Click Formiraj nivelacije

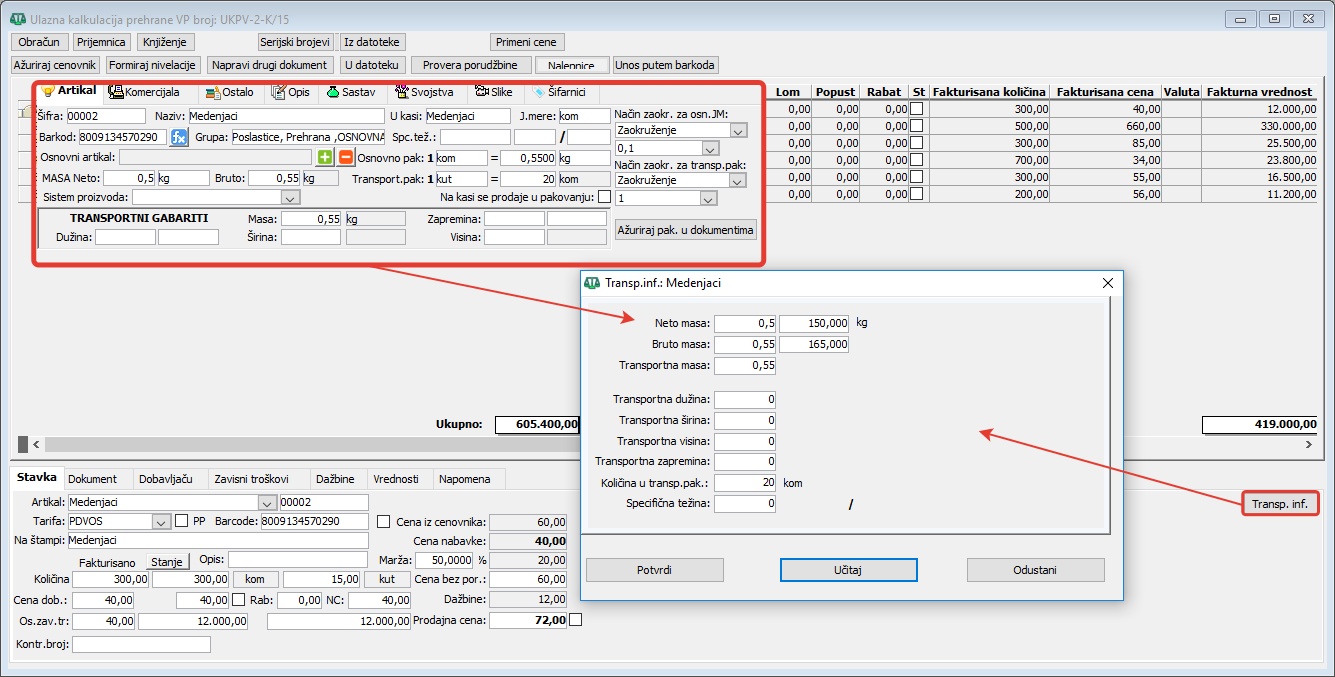click(153, 65)
